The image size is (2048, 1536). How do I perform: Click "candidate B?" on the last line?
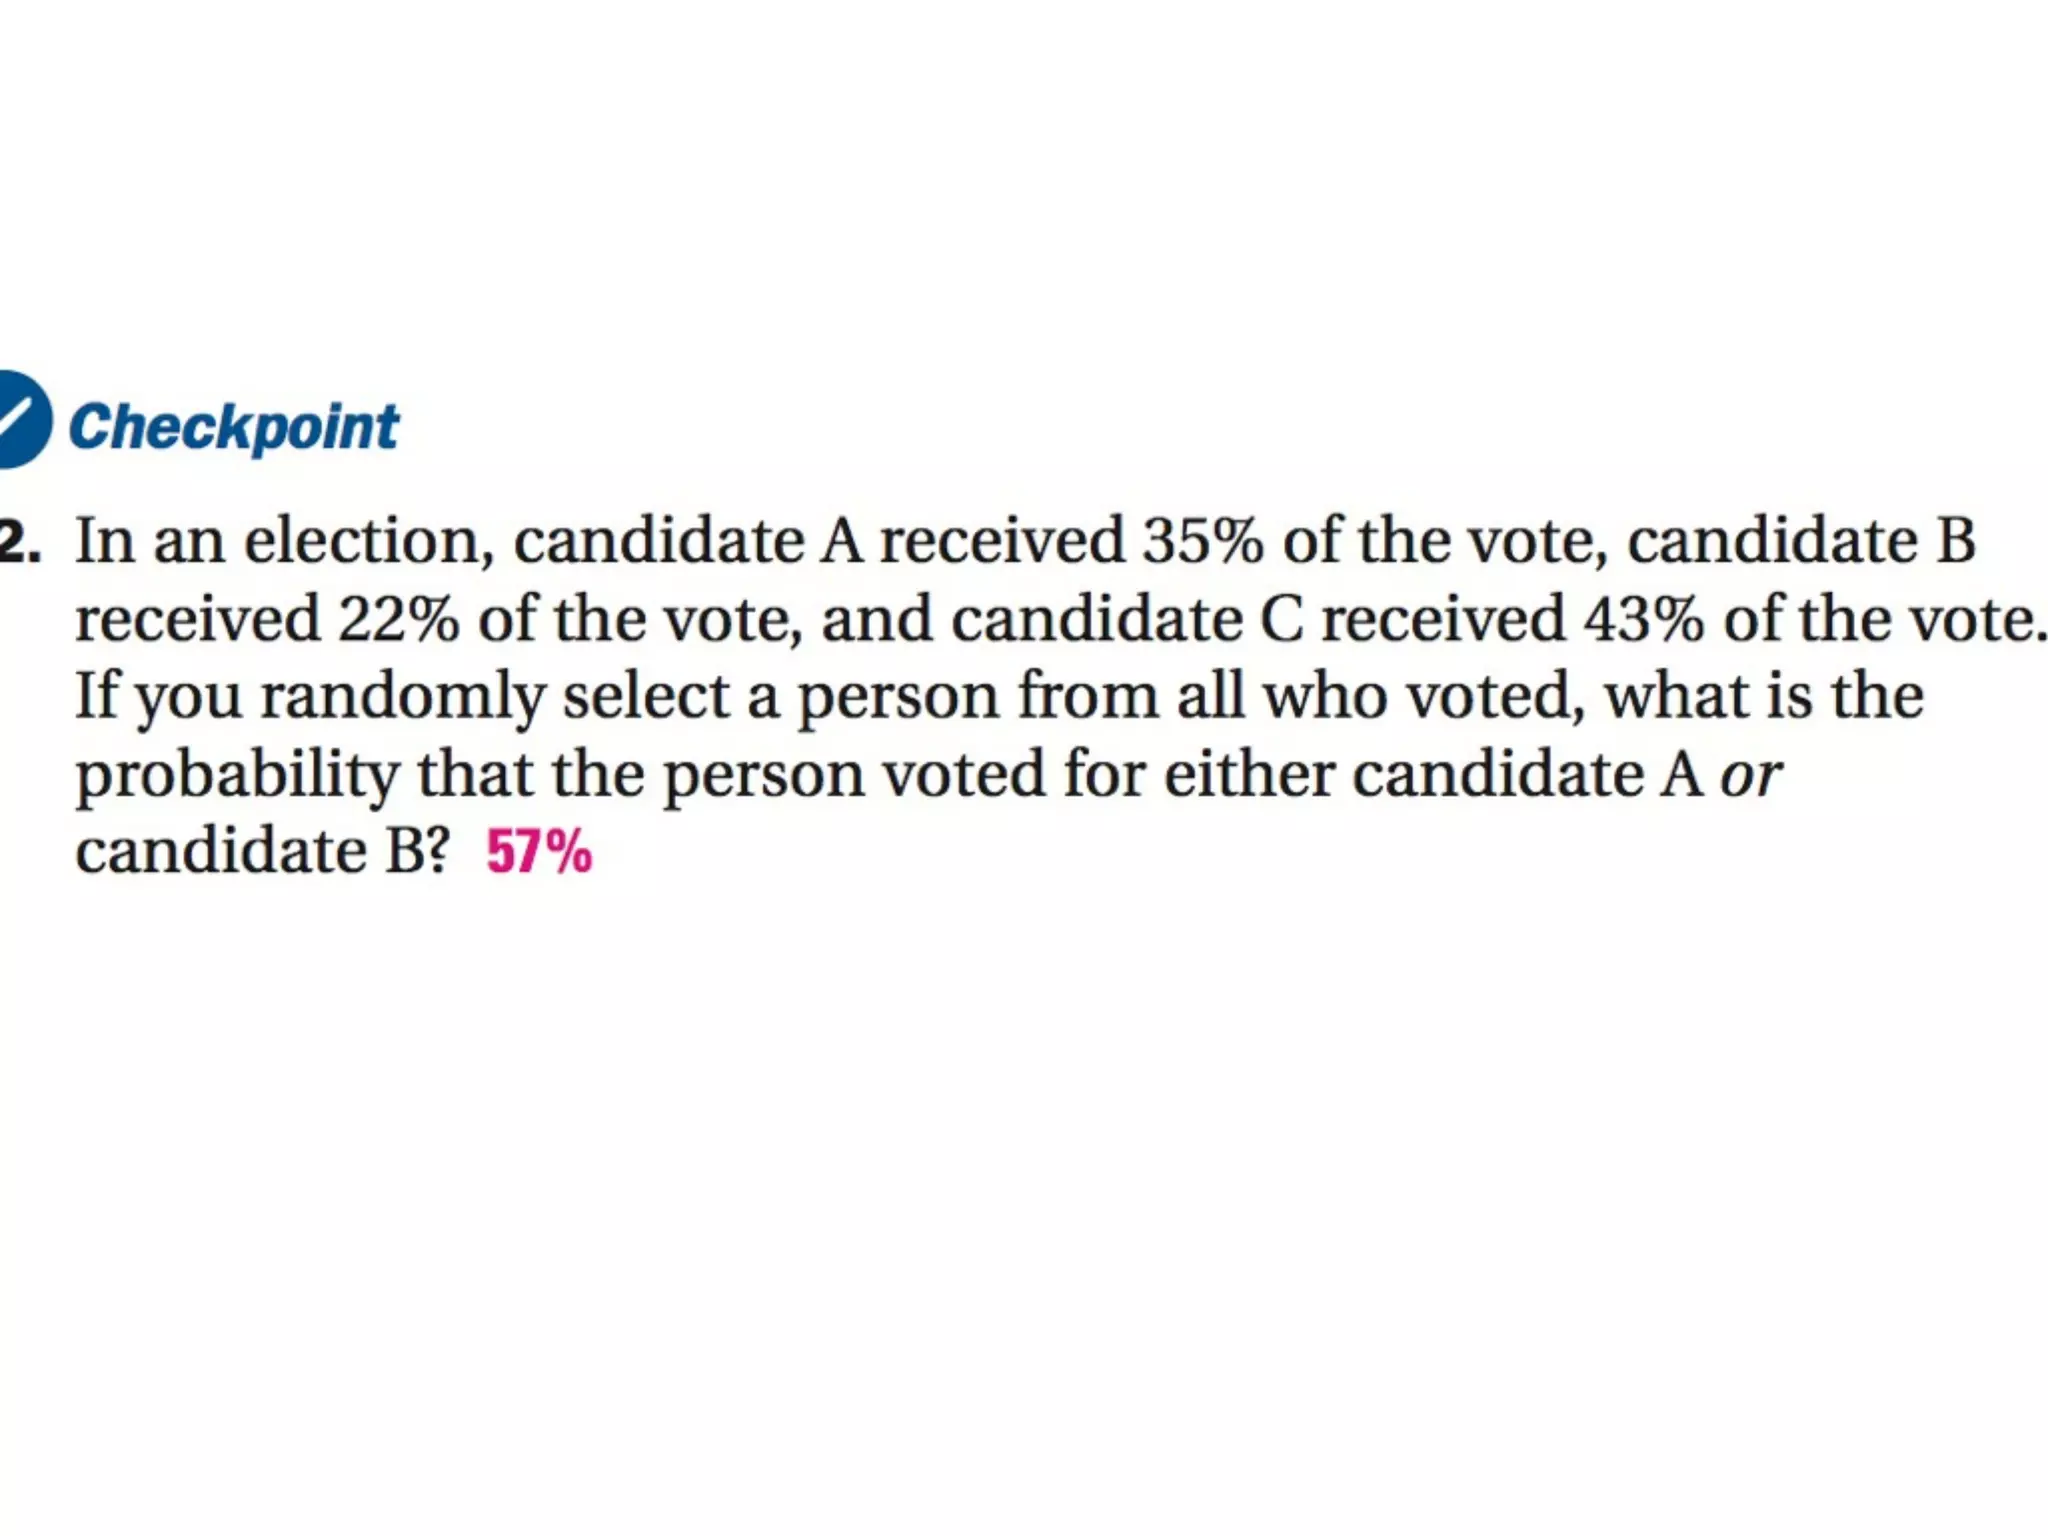click(x=262, y=852)
